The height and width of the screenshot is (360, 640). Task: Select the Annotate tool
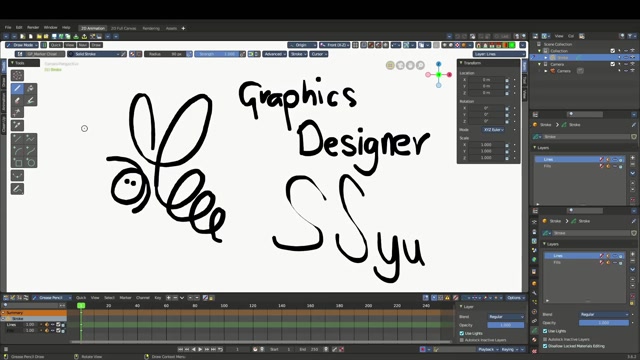pos(17,189)
